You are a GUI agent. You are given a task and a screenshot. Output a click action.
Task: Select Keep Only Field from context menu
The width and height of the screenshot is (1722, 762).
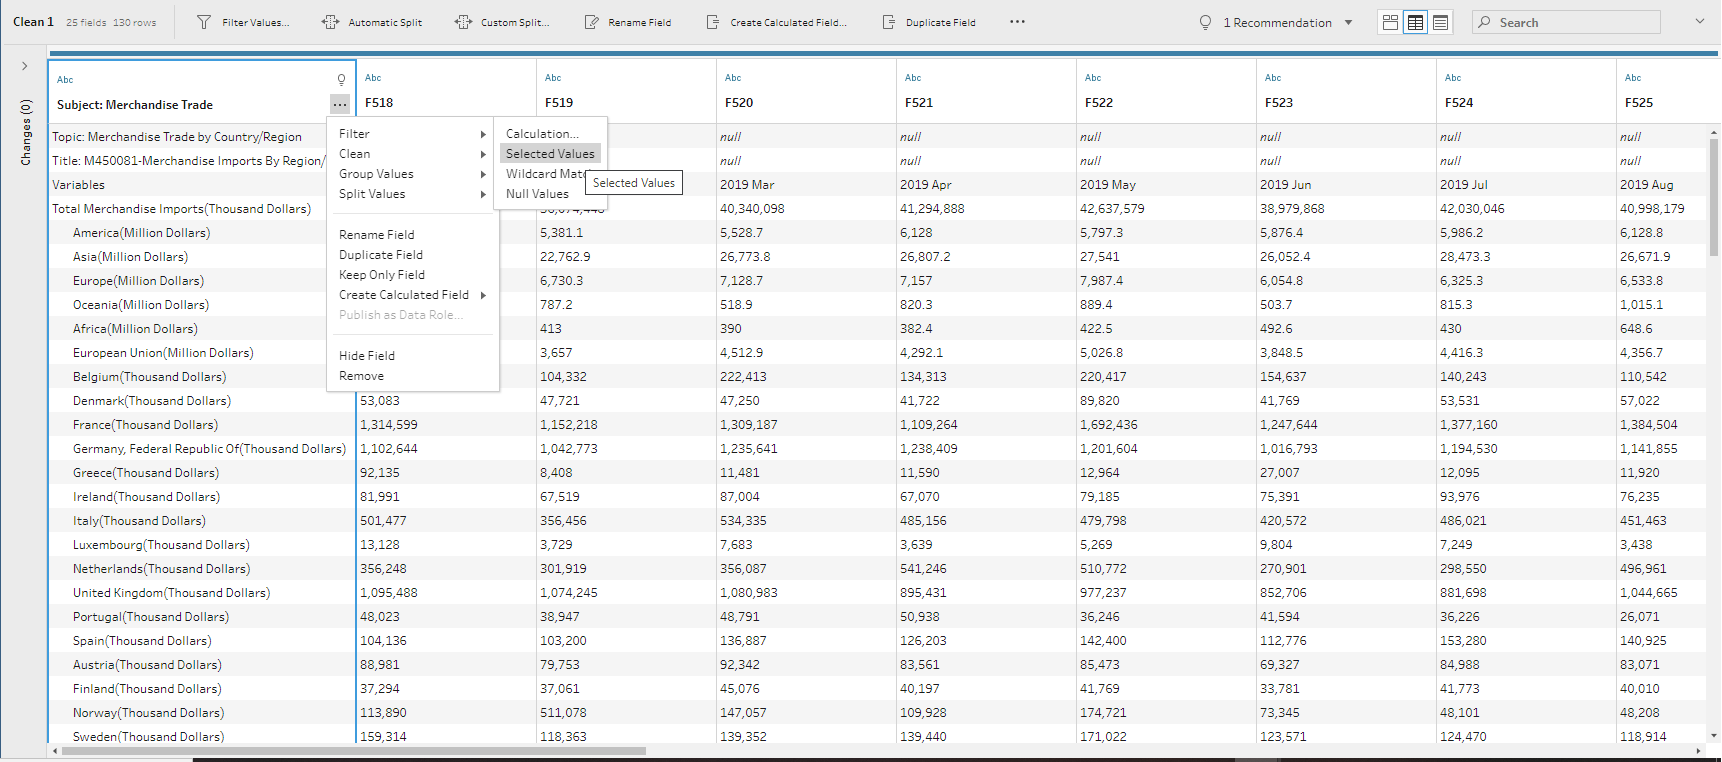pyautogui.click(x=382, y=275)
